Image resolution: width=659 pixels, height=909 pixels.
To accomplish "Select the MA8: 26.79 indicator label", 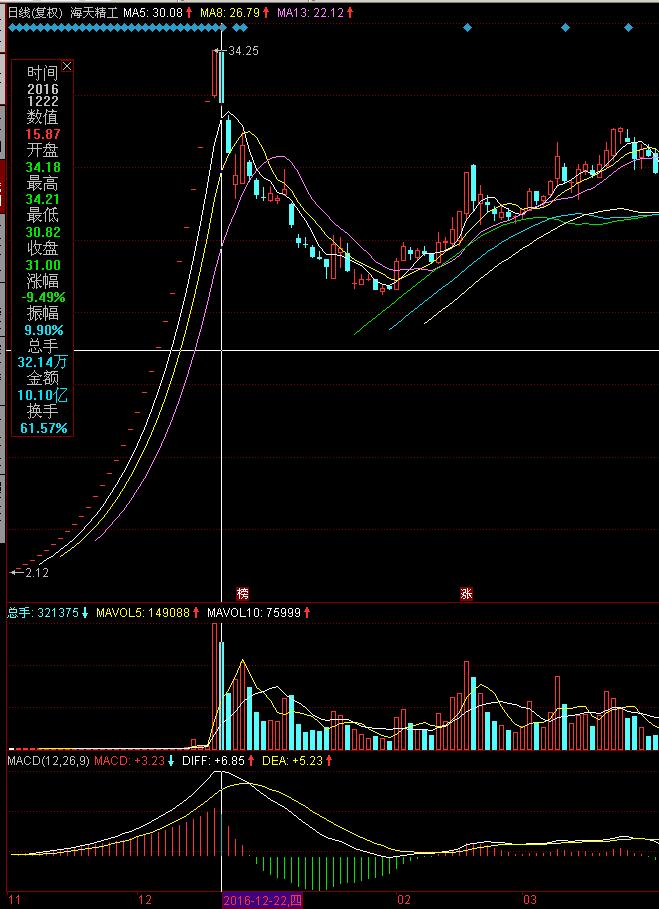I will pos(230,13).
